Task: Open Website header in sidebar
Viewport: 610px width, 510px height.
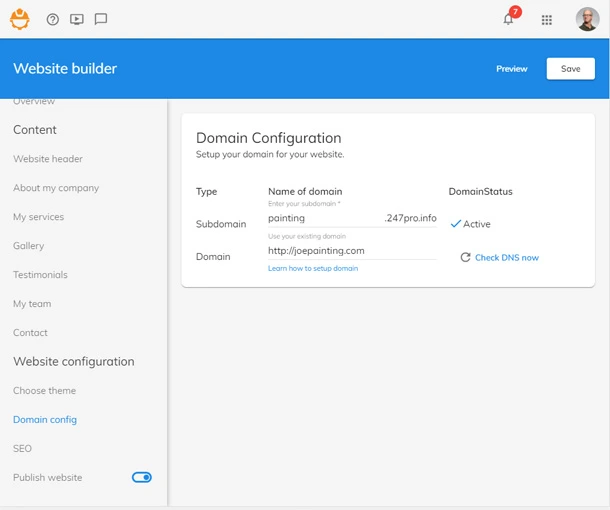Action: [x=48, y=159]
